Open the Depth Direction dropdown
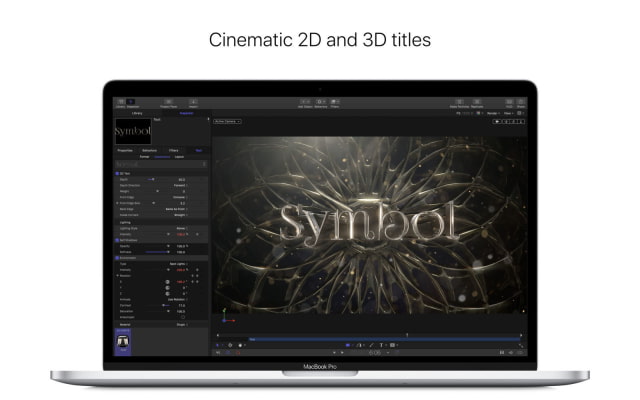Viewport: 640px width, 400px height. (x=182, y=185)
